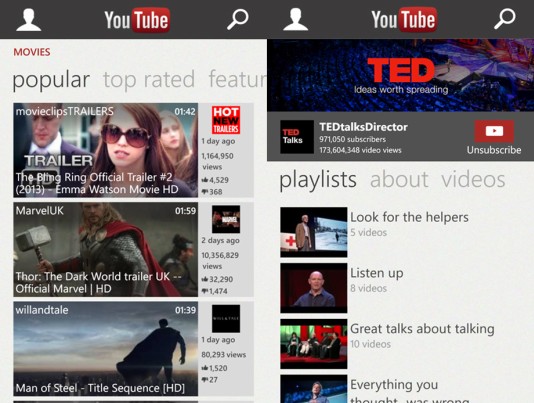Tap thumbs-down icon for Man of Steel

pyautogui.click(x=205, y=380)
